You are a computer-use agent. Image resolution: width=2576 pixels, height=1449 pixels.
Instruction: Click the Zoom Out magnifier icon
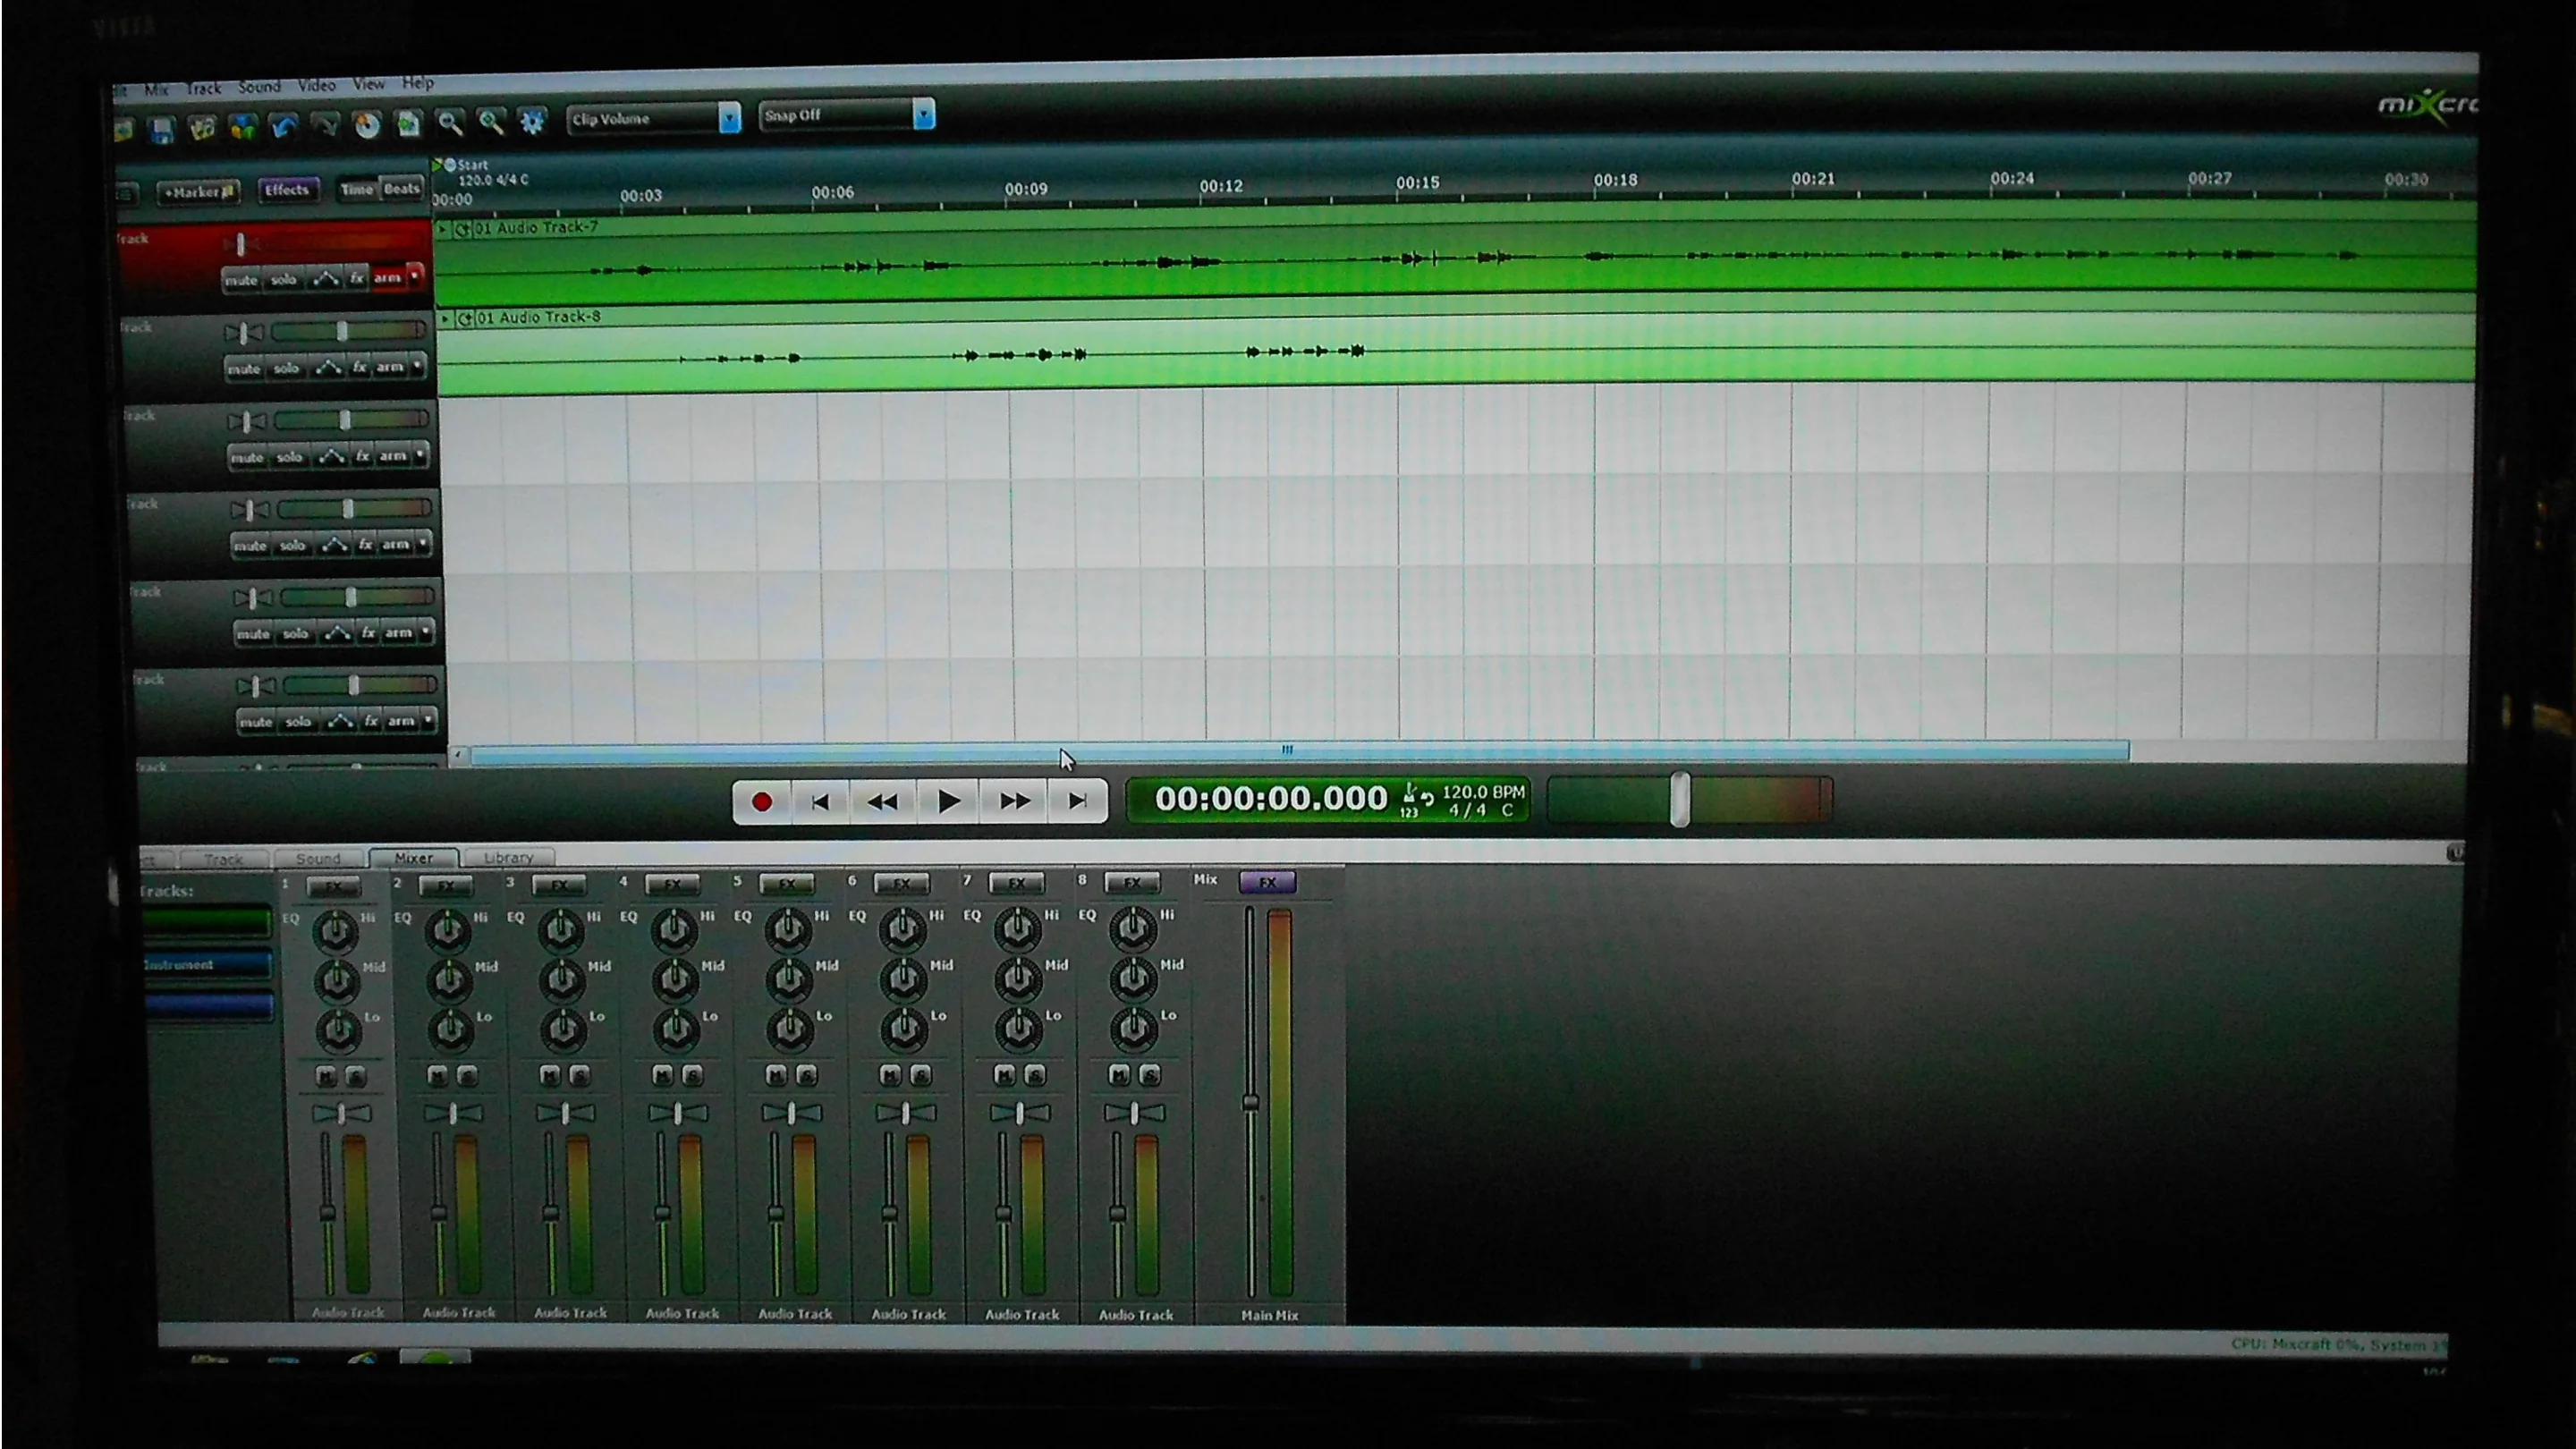pos(450,123)
